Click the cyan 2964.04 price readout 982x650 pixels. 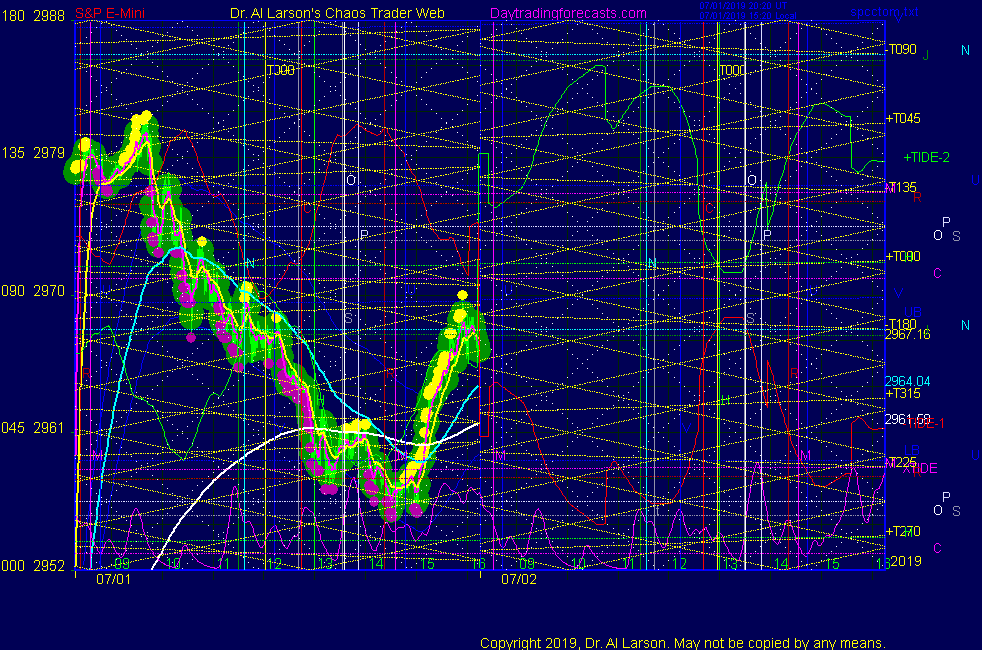click(907, 381)
